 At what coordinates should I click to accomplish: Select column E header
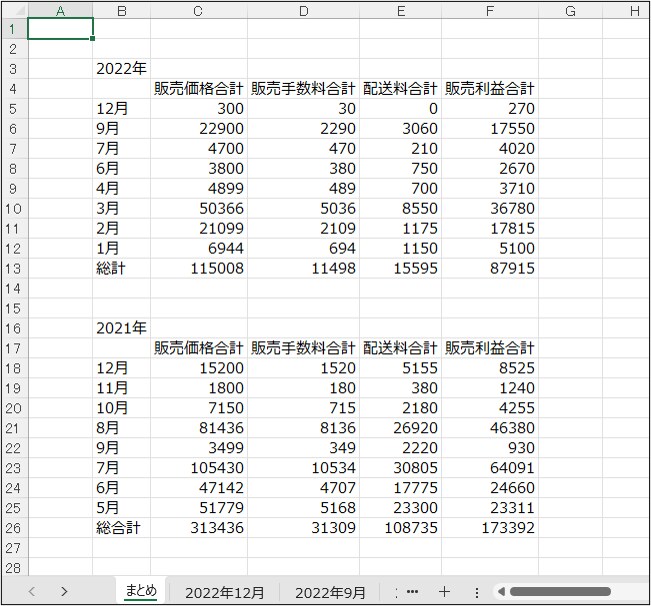401,11
